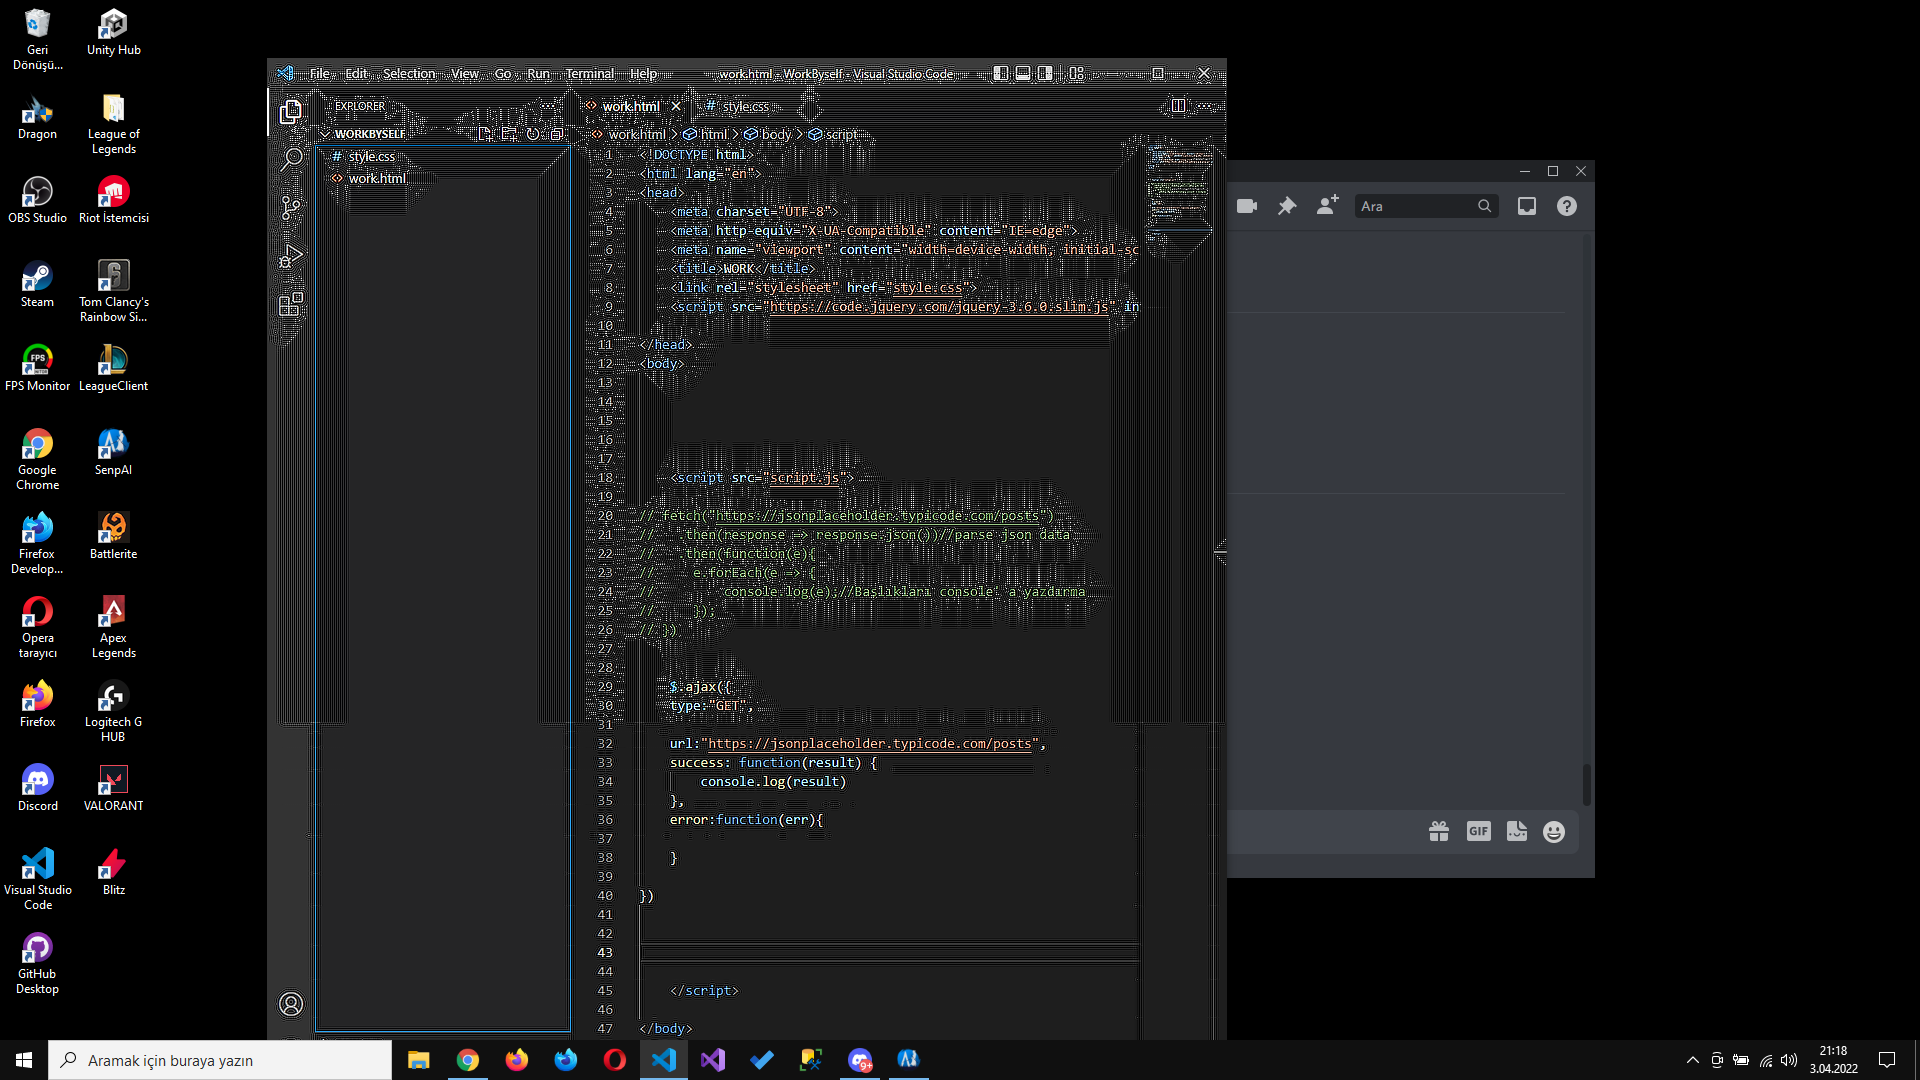The image size is (1920, 1080).
Task: Open the Run and Debug view
Action: coord(291,257)
